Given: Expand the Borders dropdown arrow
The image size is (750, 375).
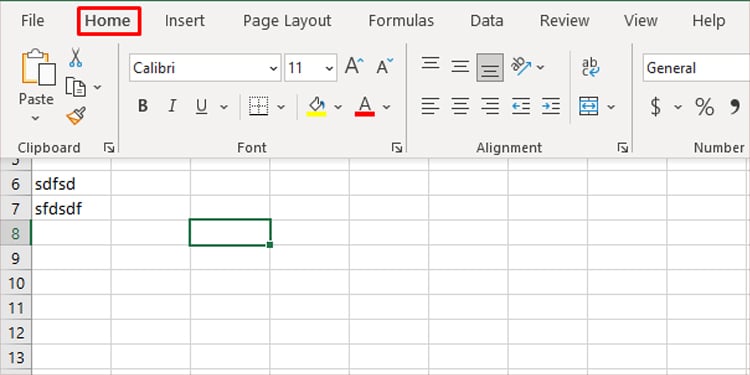Looking at the screenshot, I should tap(281, 107).
